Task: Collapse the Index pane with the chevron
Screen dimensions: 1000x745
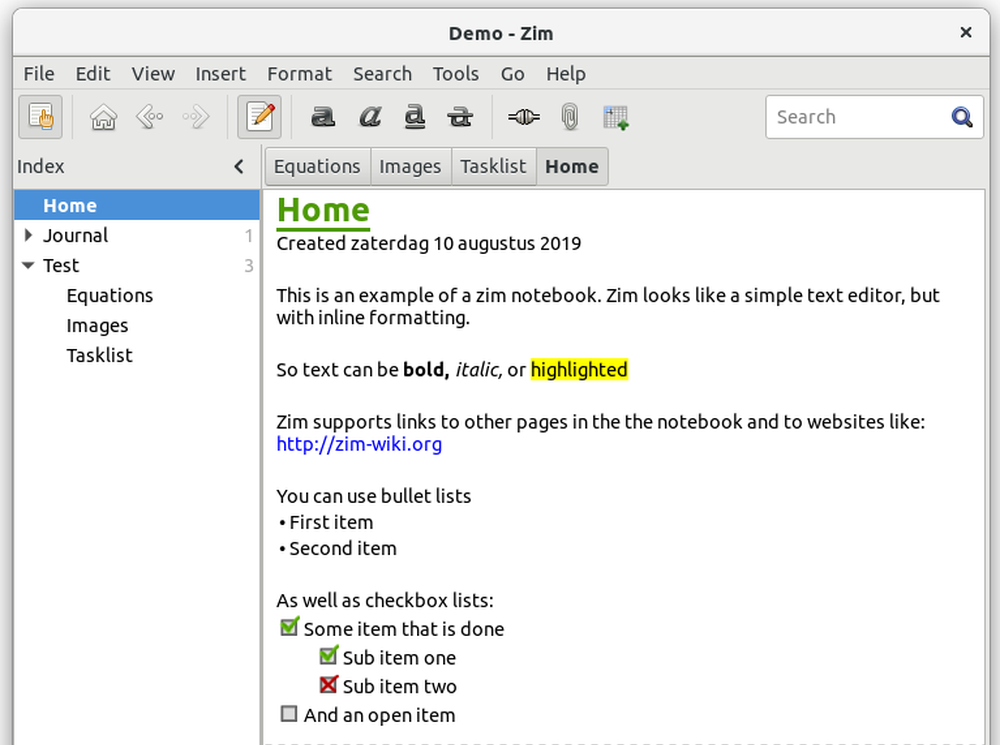Action: (239, 166)
